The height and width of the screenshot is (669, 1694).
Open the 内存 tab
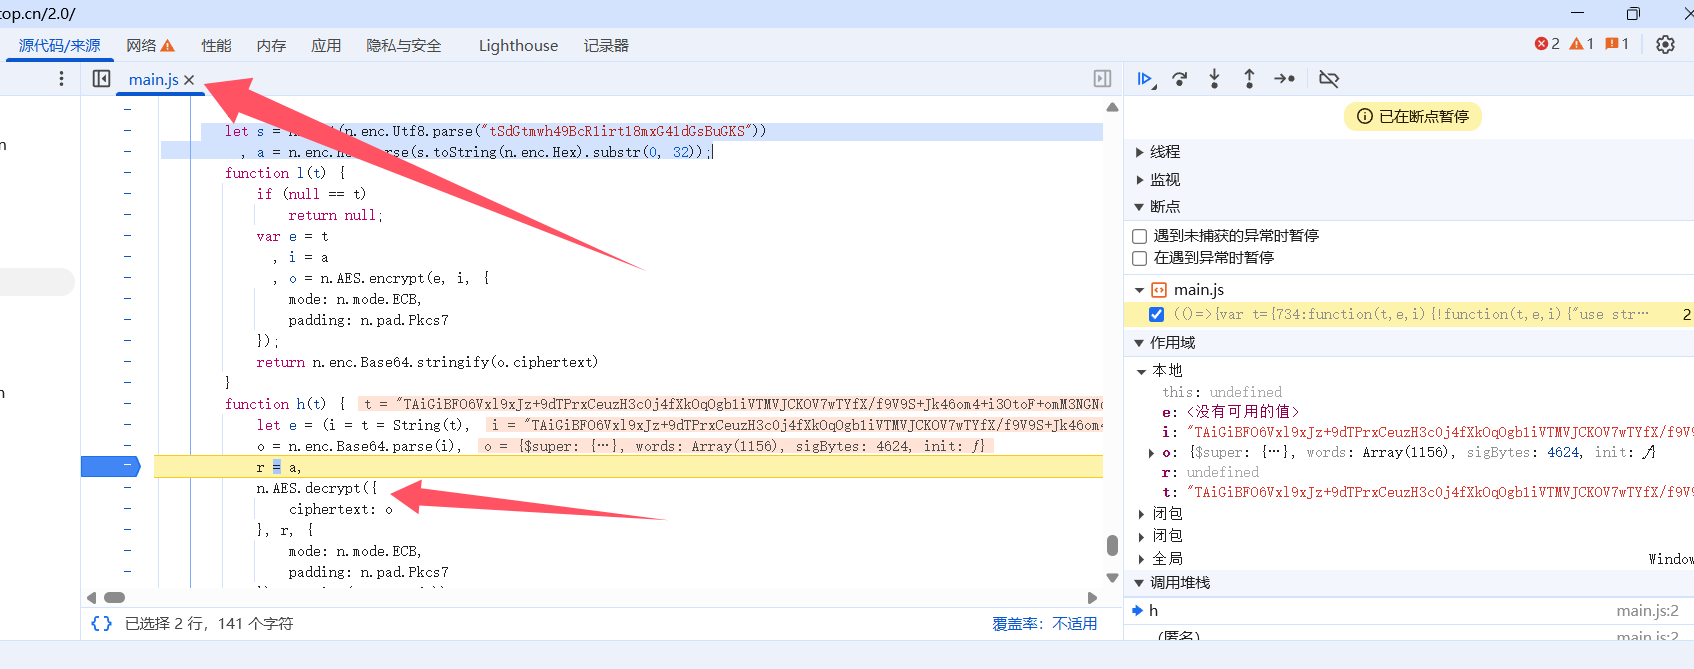tap(271, 46)
